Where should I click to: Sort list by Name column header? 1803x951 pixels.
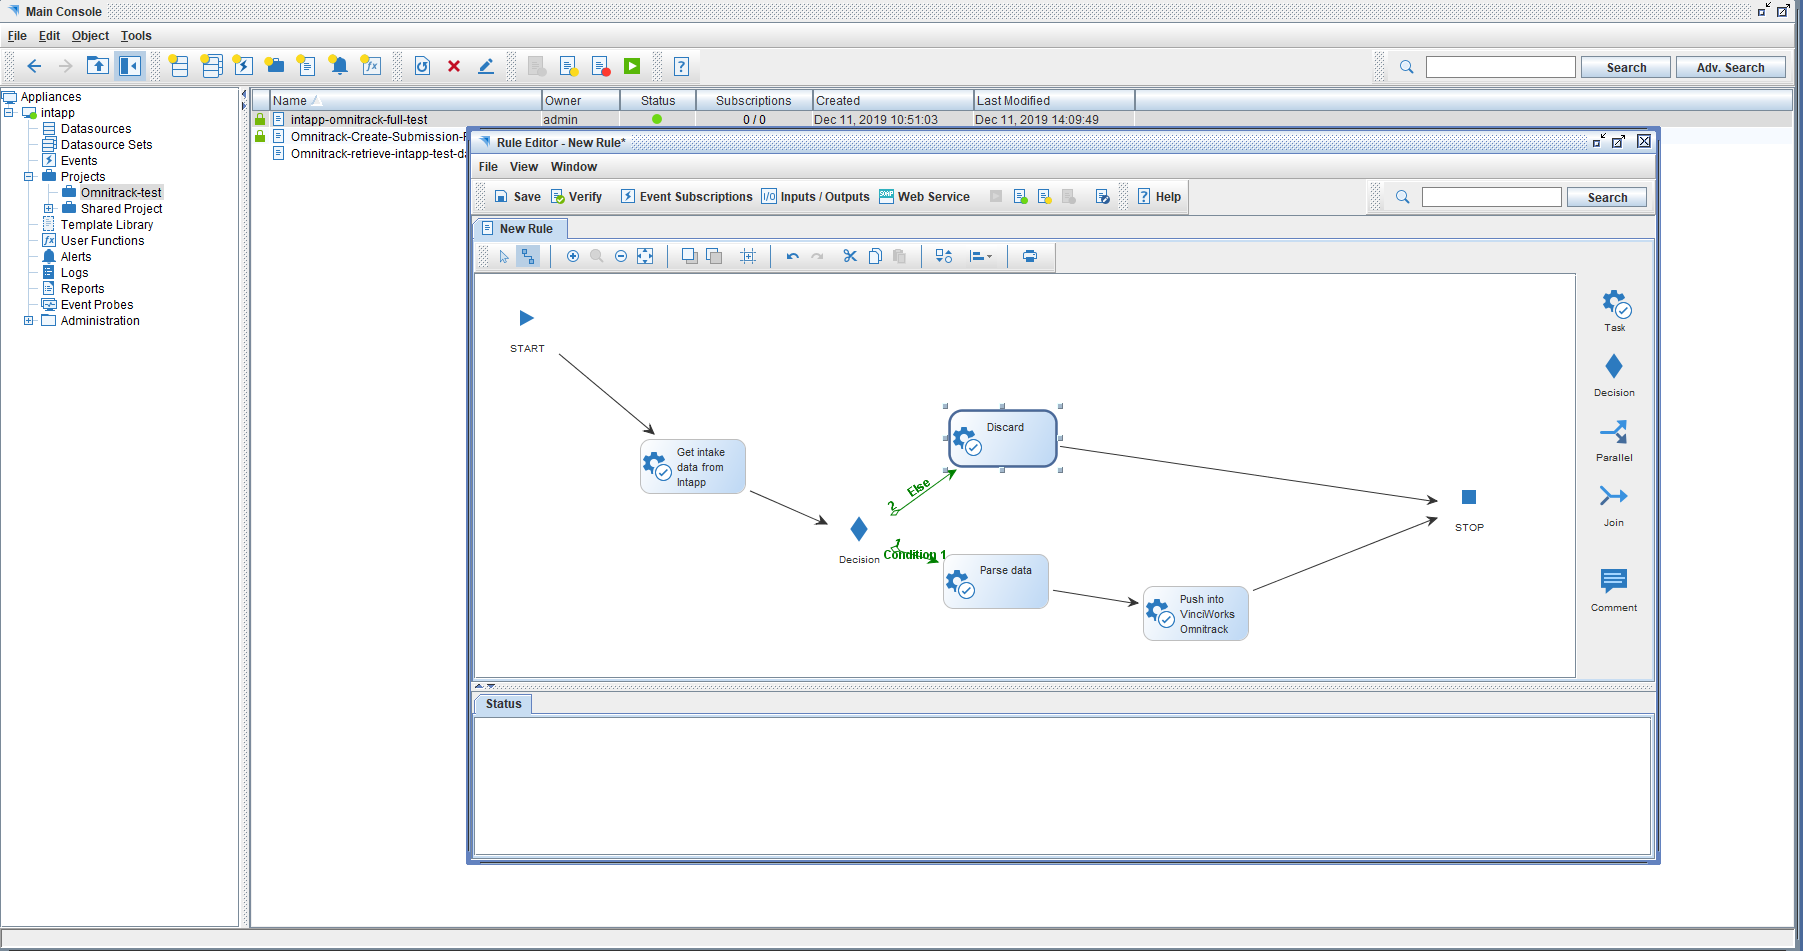405,101
